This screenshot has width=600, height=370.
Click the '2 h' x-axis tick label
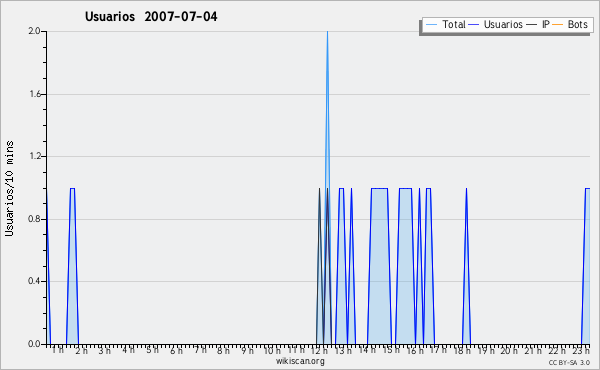click(81, 350)
